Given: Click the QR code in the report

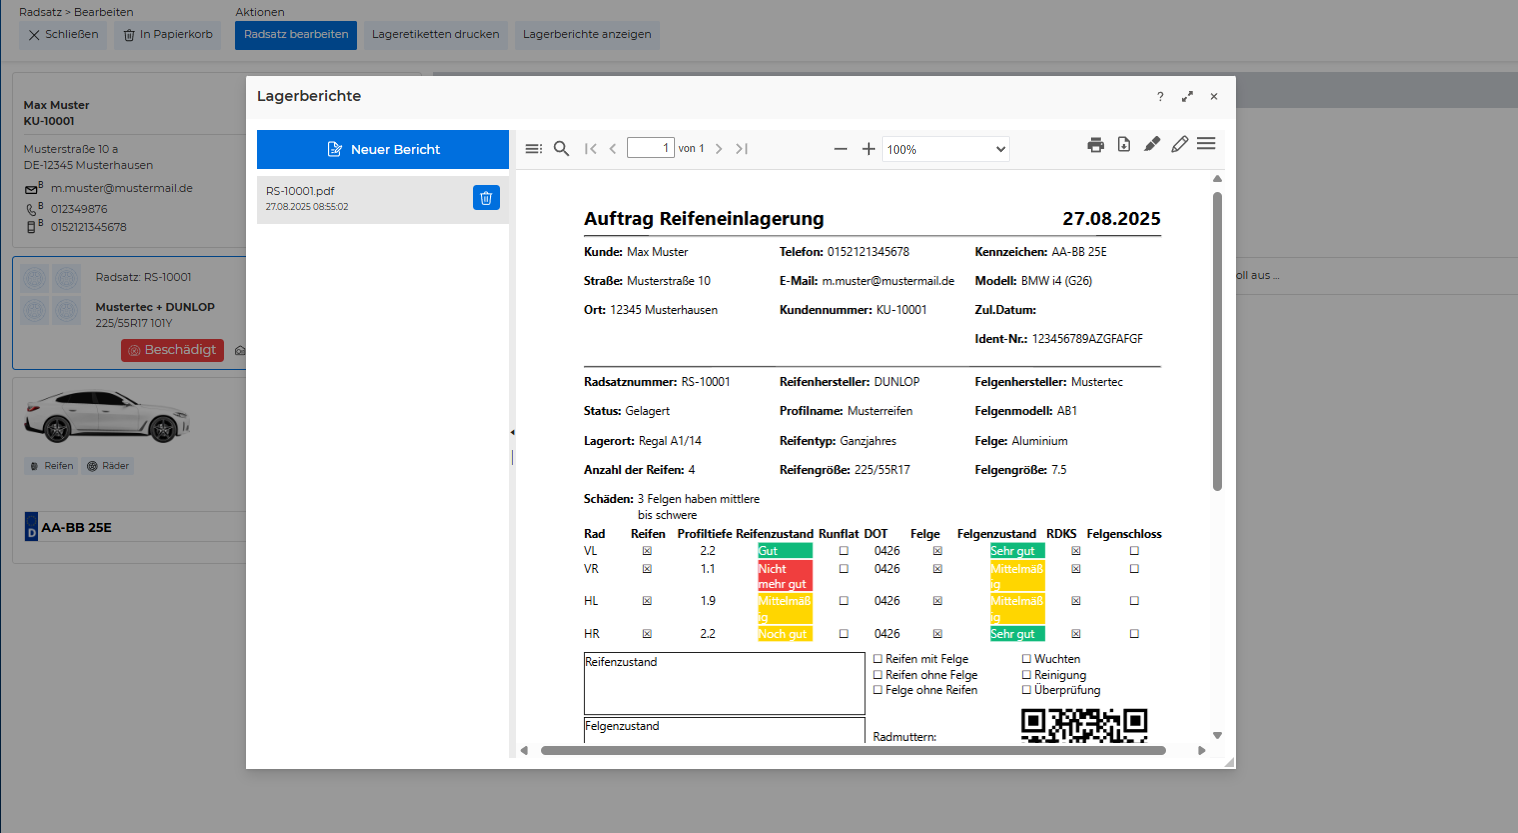Looking at the screenshot, I should tap(1084, 725).
